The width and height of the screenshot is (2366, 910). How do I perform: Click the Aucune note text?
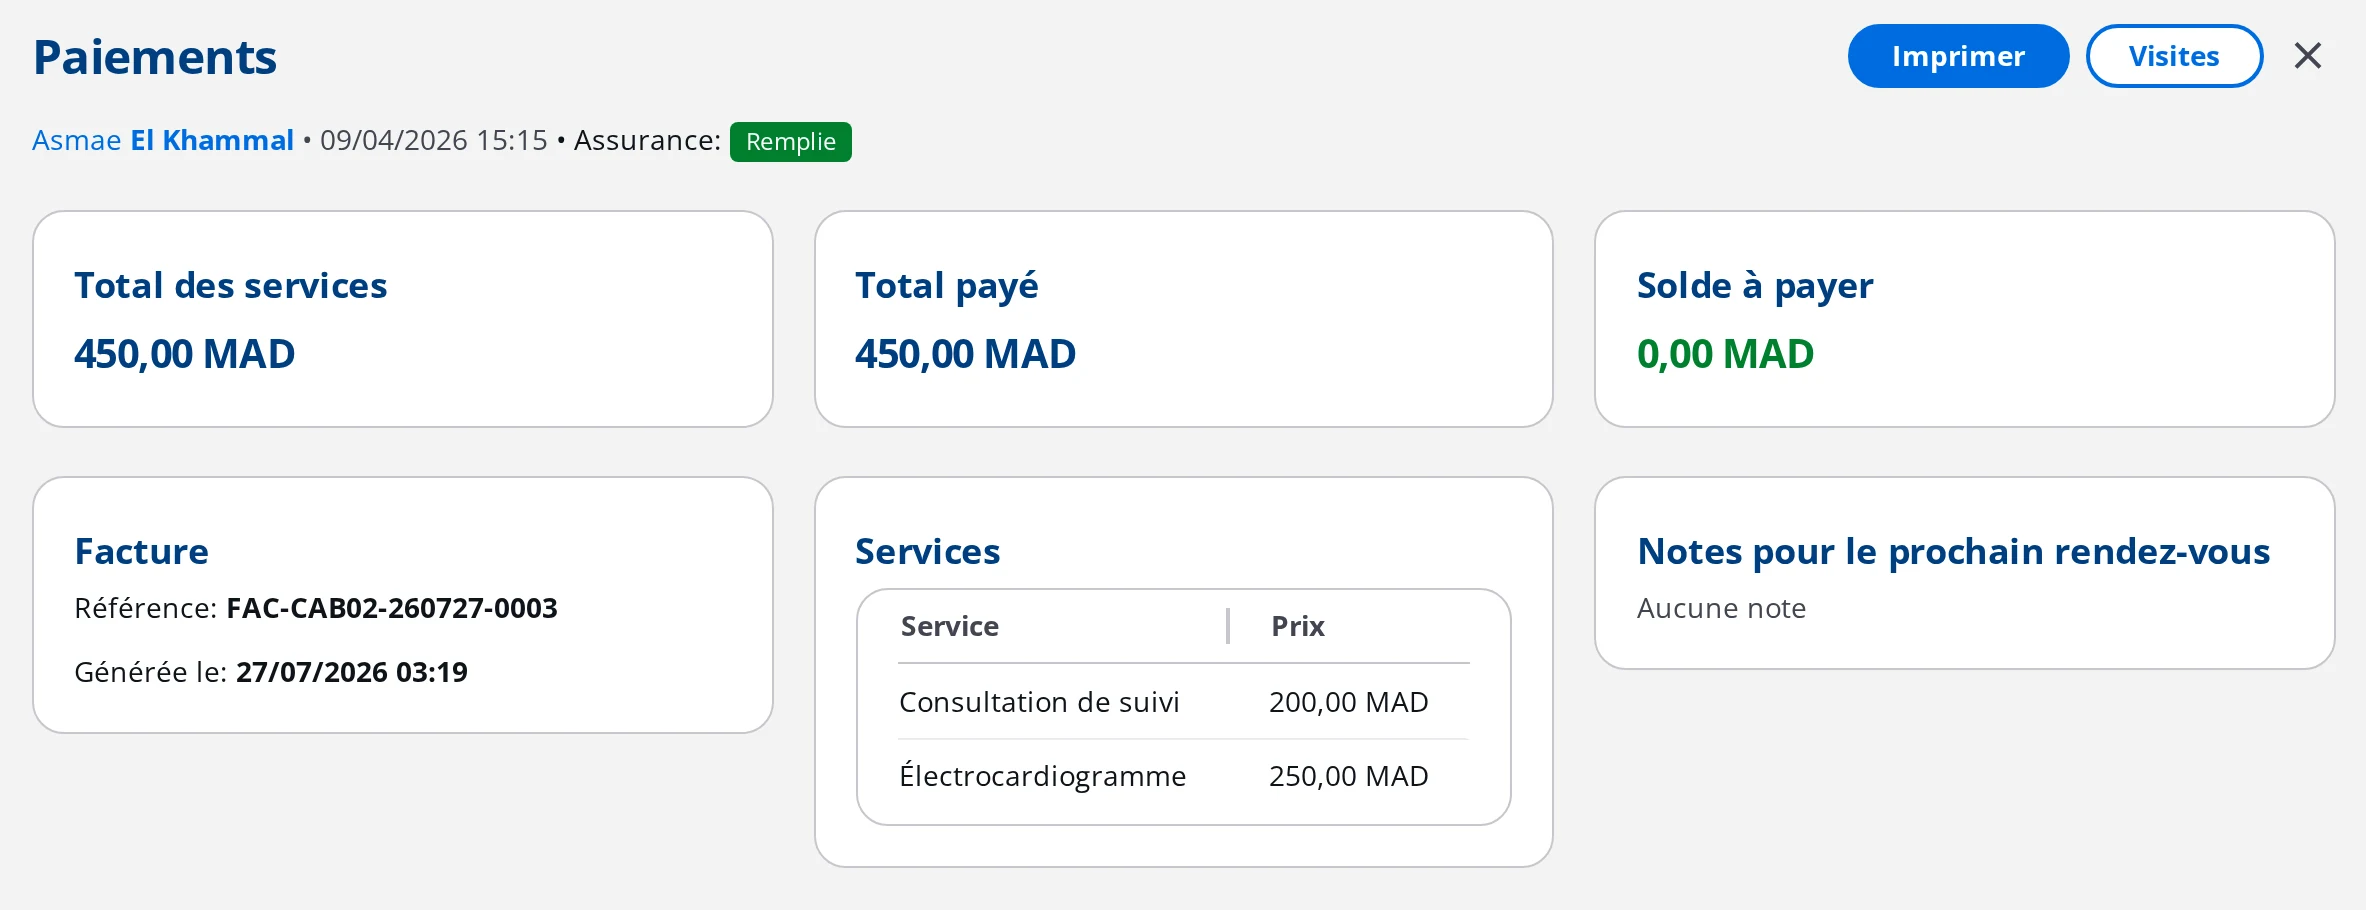[1721, 608]
